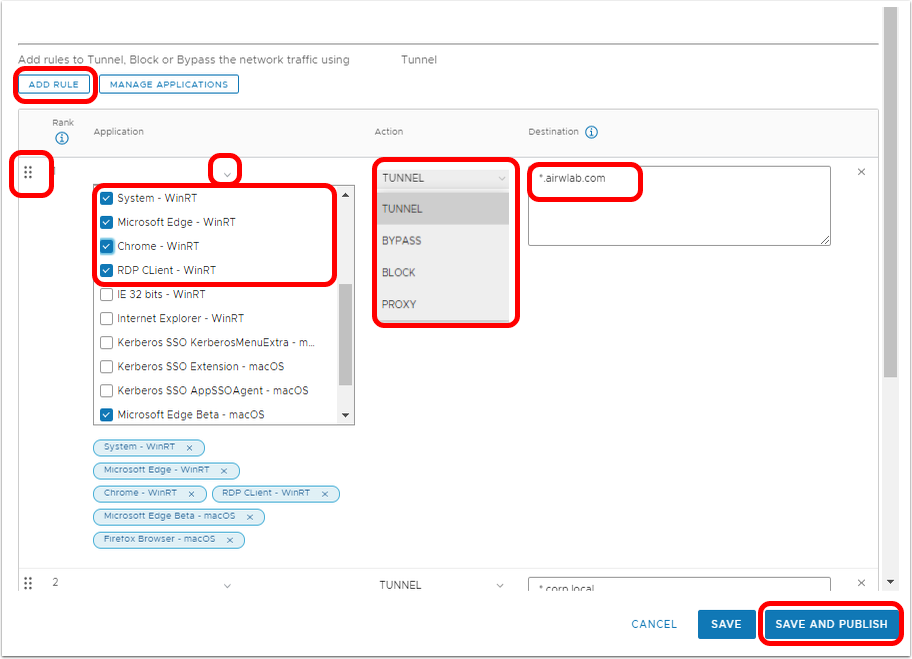912x659 pixels.
Task: Remove the Microsoft Edge Beta - macOS tag
Action: [248, 517]
